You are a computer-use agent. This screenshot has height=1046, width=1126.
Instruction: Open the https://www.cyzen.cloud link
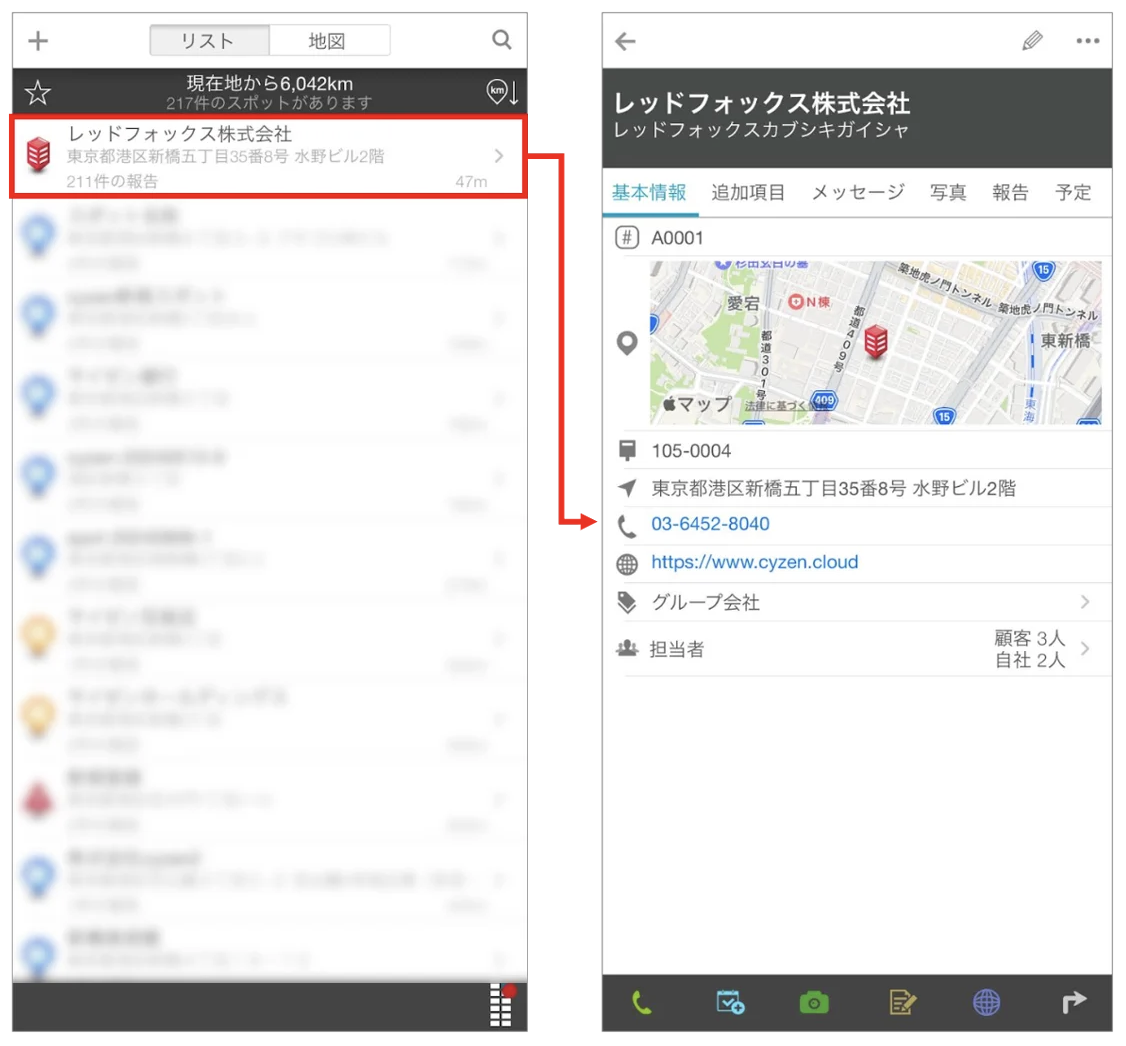pyautogui.click(x=755, y=562)
